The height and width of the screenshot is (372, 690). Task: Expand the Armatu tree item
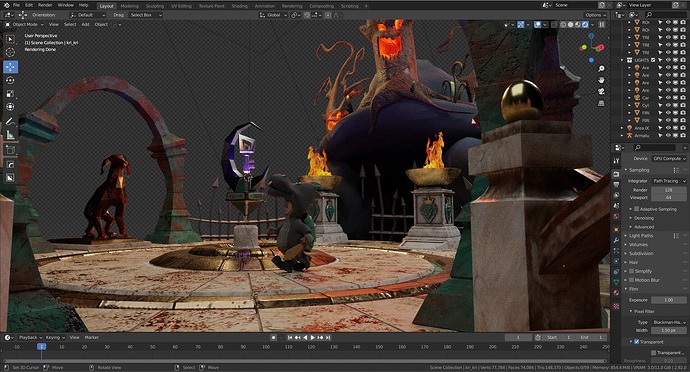point(622,136)
